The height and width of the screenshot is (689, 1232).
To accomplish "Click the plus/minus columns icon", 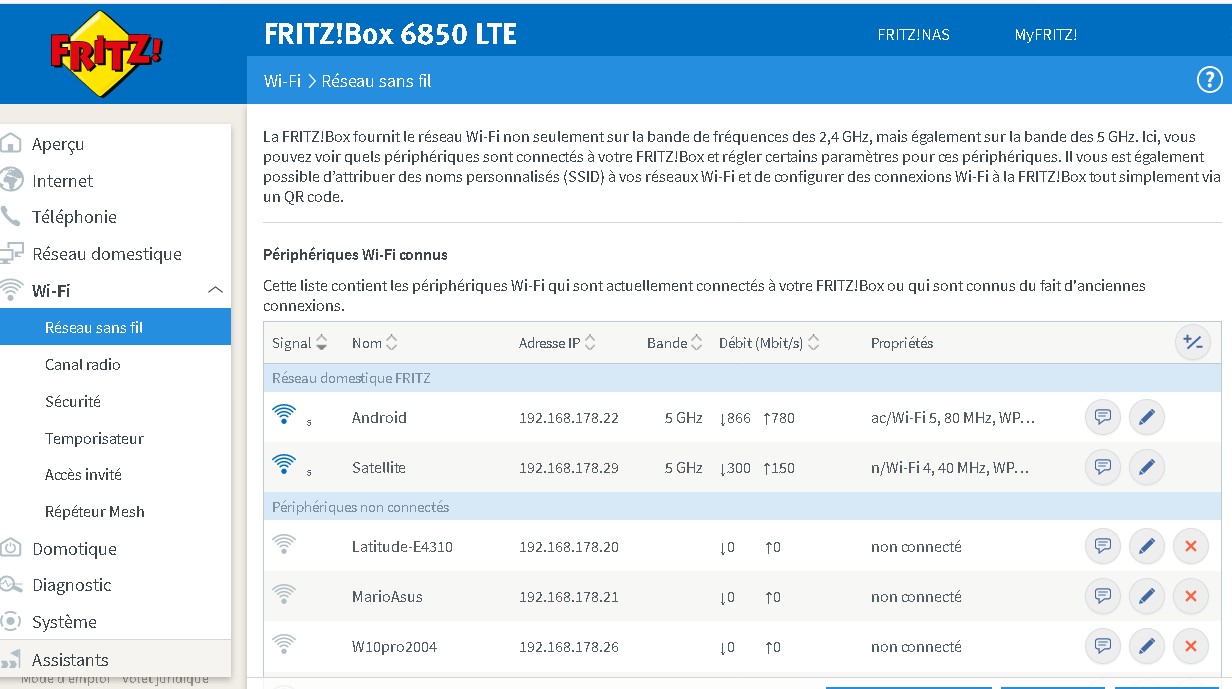I will (1192, 342).
